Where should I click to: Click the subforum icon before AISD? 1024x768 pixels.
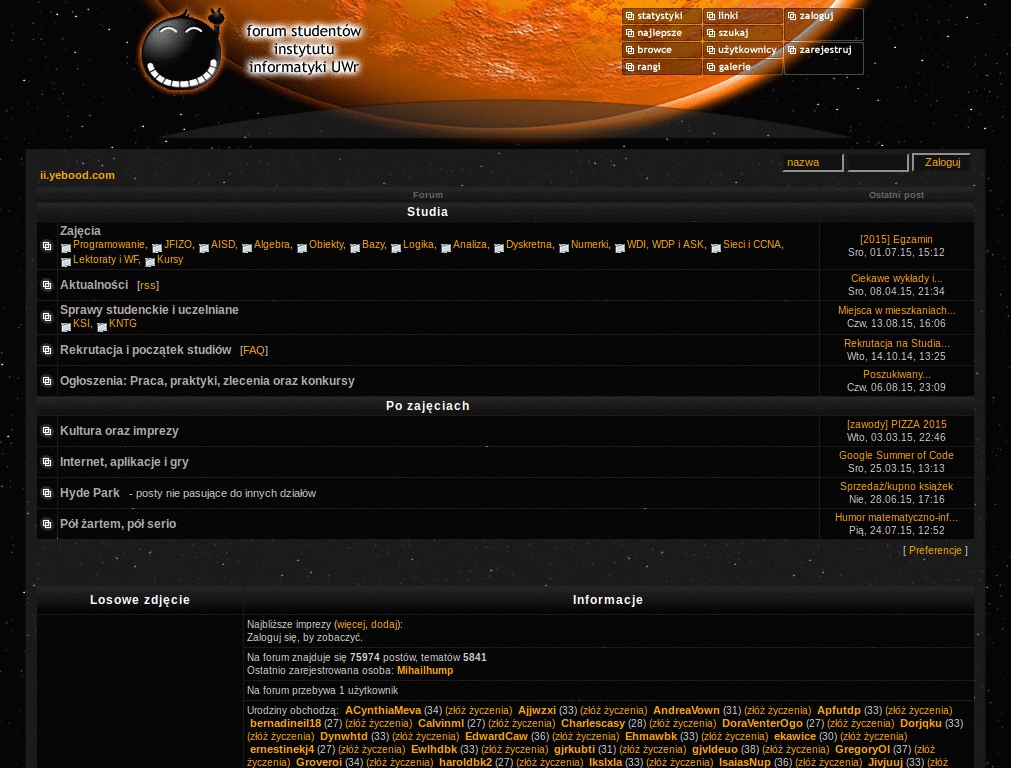click(204, 248)
